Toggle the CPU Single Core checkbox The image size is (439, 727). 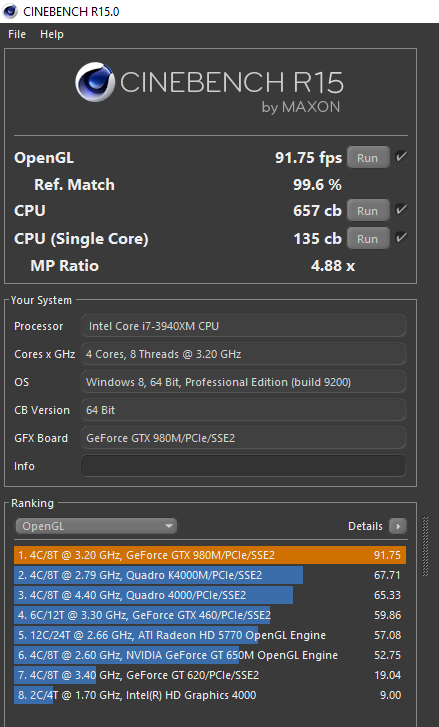[401, 238]
